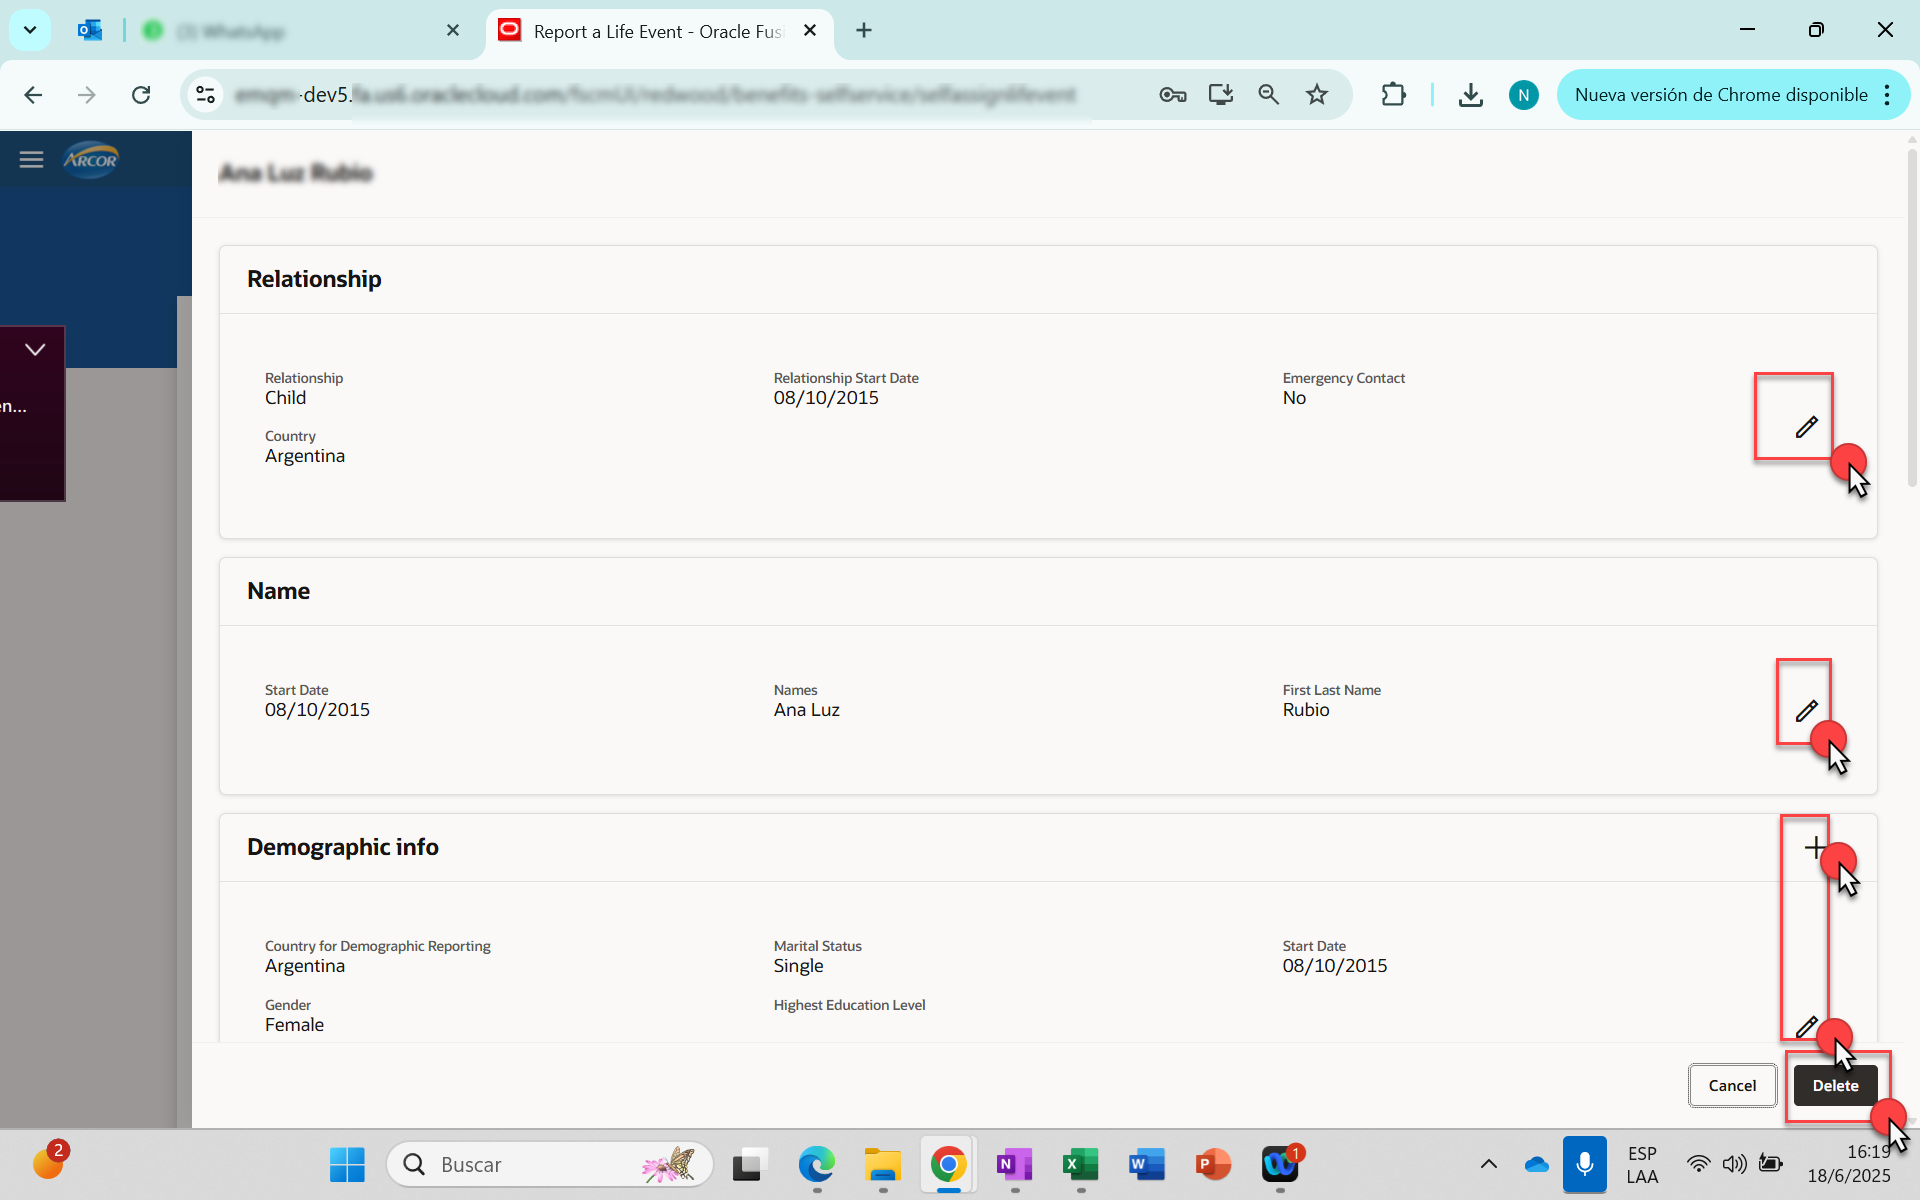Click the Arcor logo
This screenshot has height=1200, width=1920.
coord(91,159)
